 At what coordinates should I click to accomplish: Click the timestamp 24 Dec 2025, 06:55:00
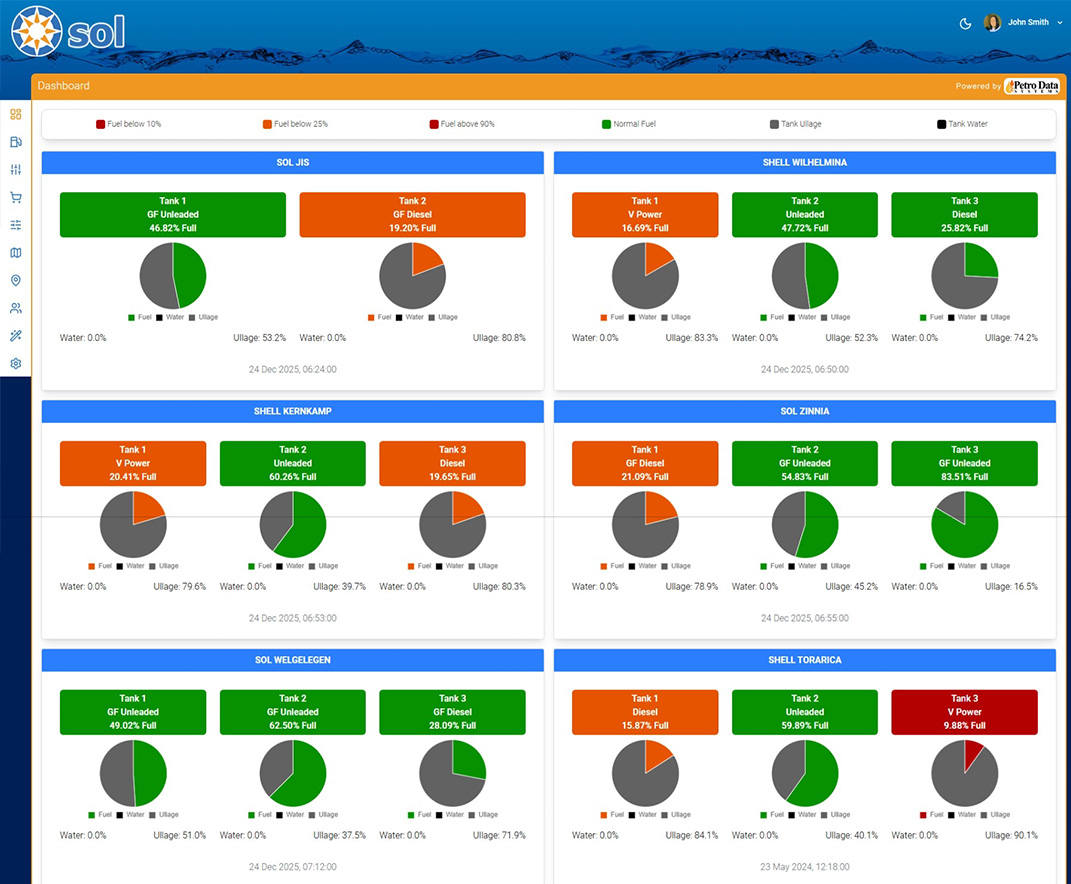(x=805, y=618)
